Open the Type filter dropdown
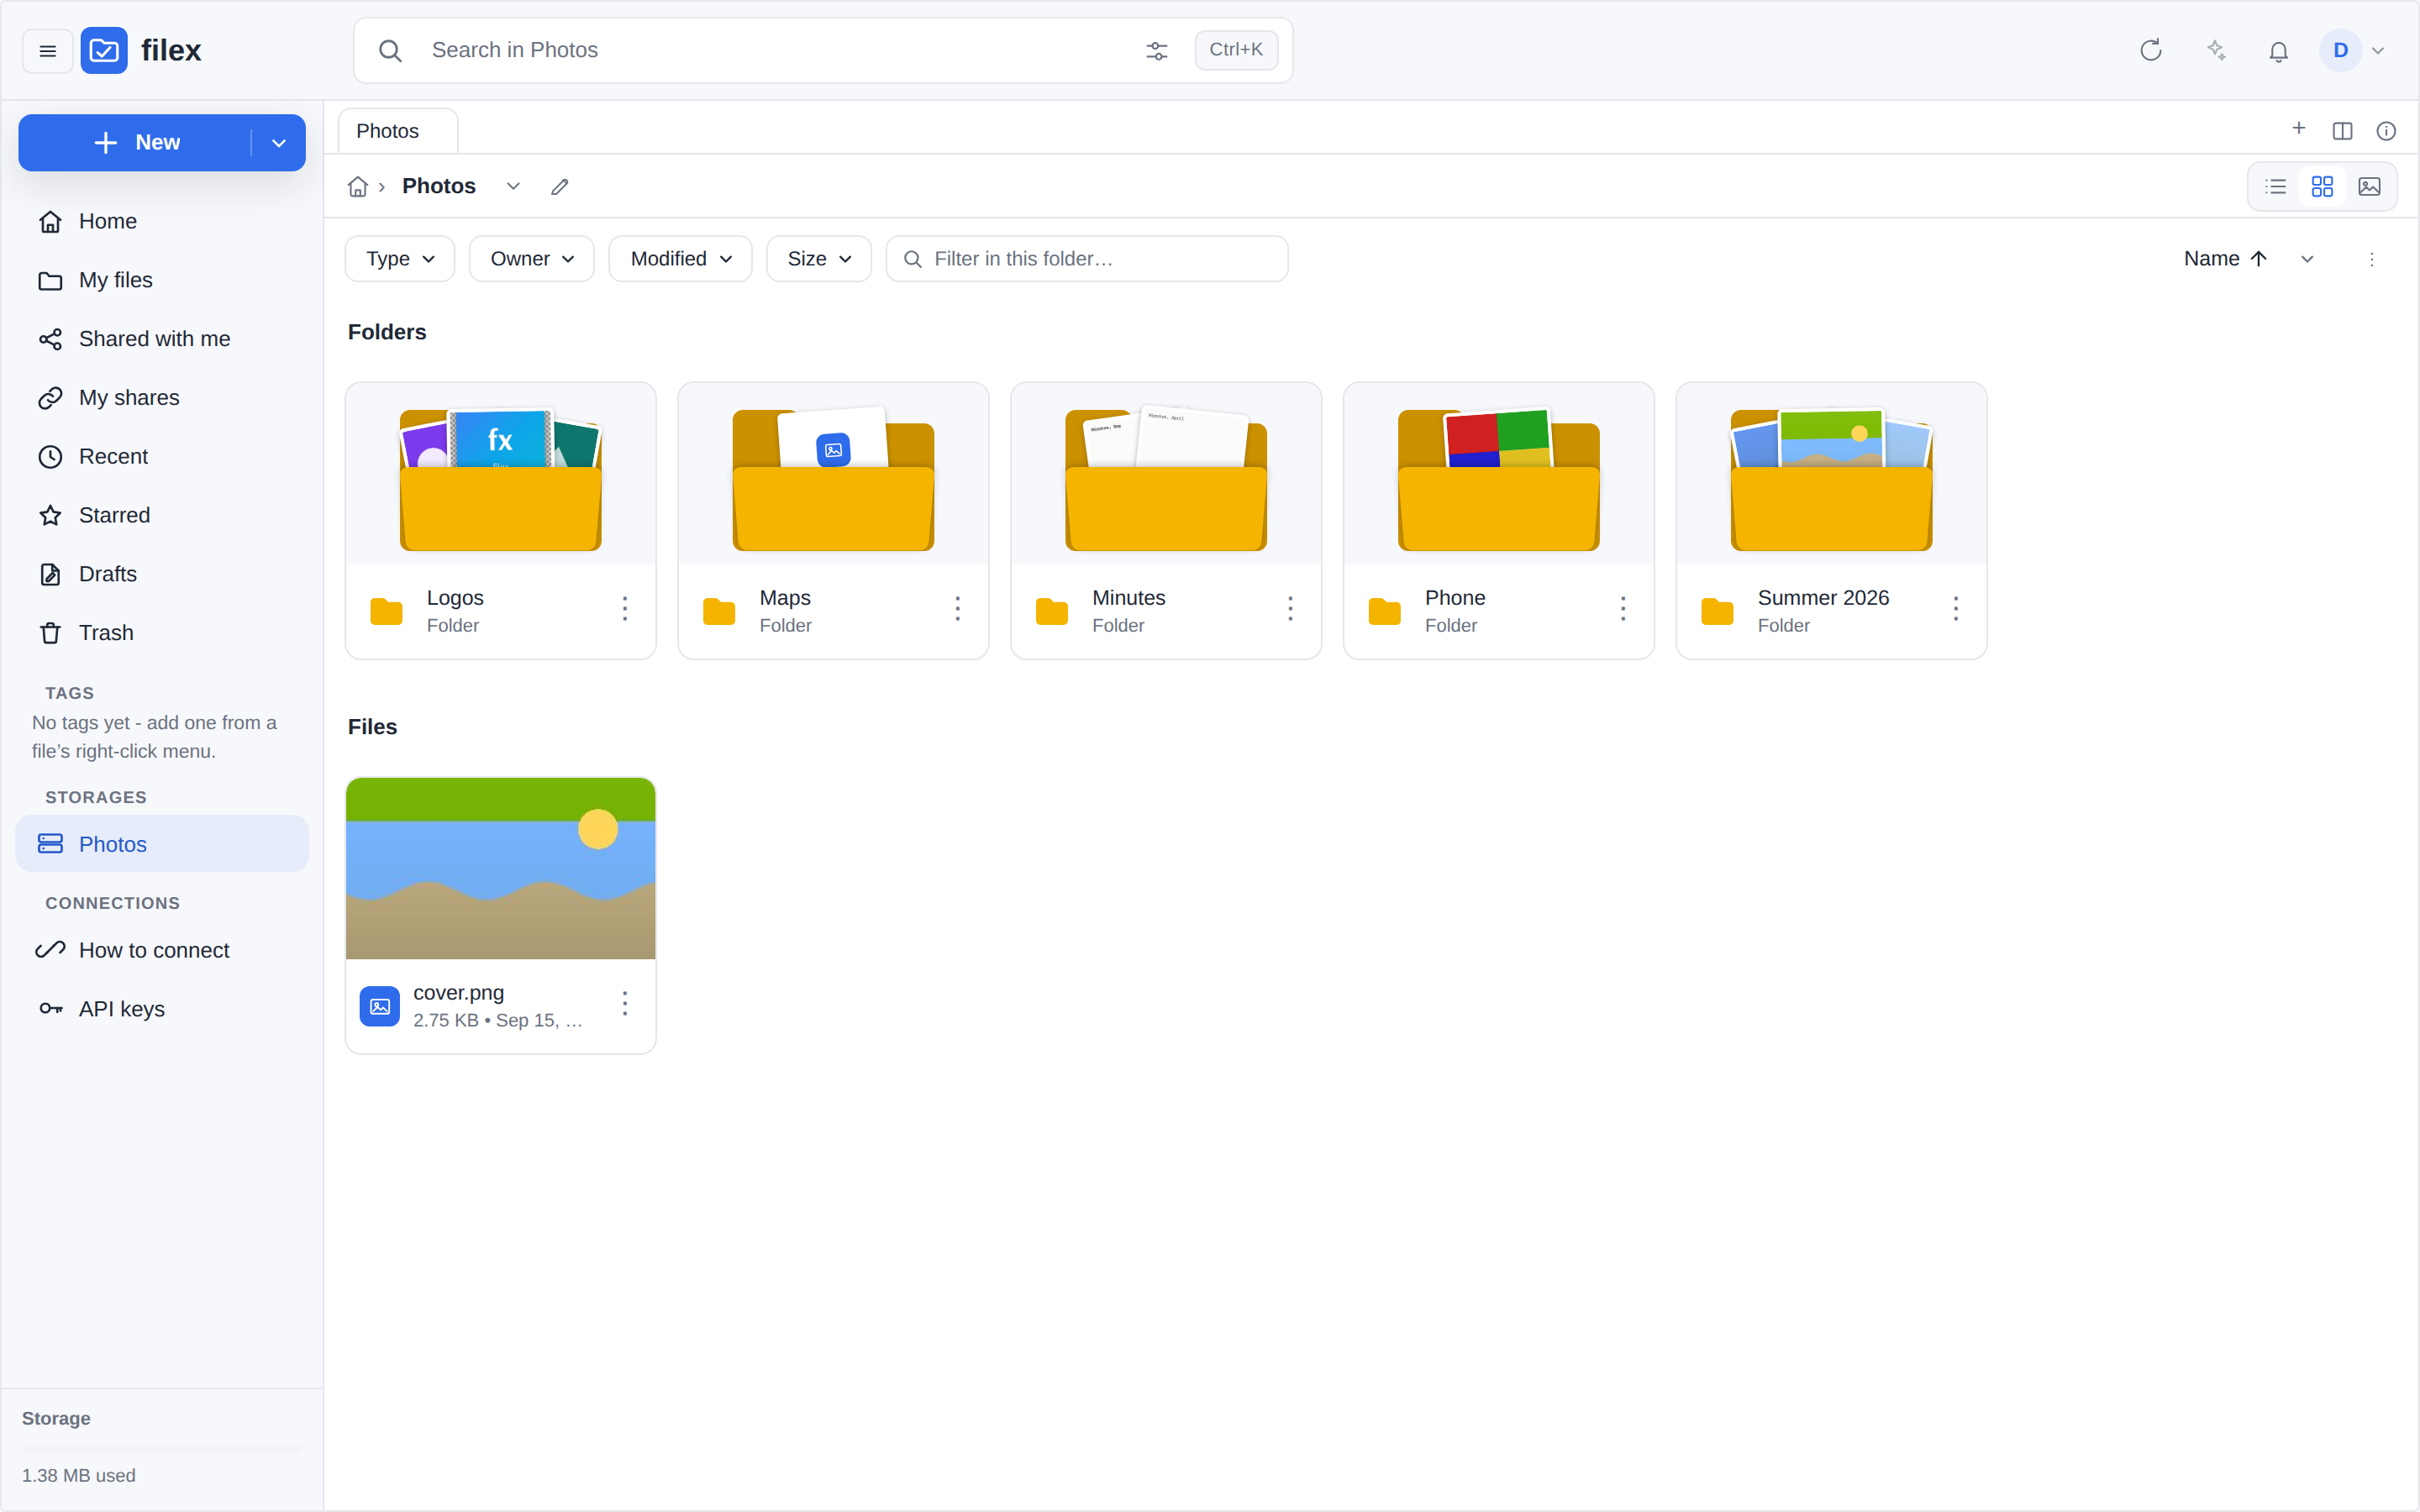2420x1512 pixels. click(400, 259)
